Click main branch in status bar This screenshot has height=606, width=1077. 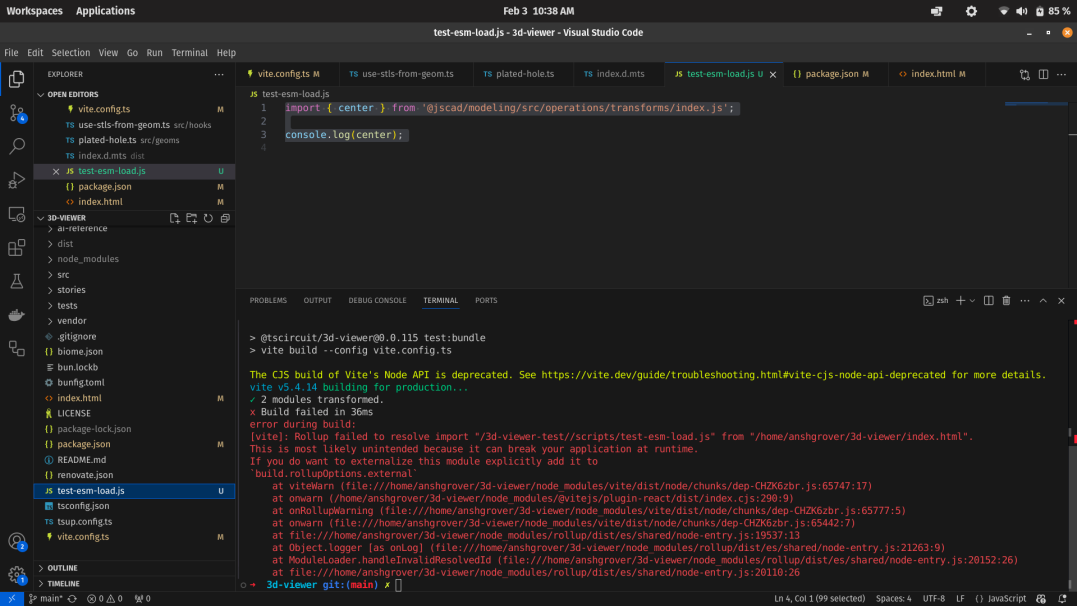coord(45,598)
